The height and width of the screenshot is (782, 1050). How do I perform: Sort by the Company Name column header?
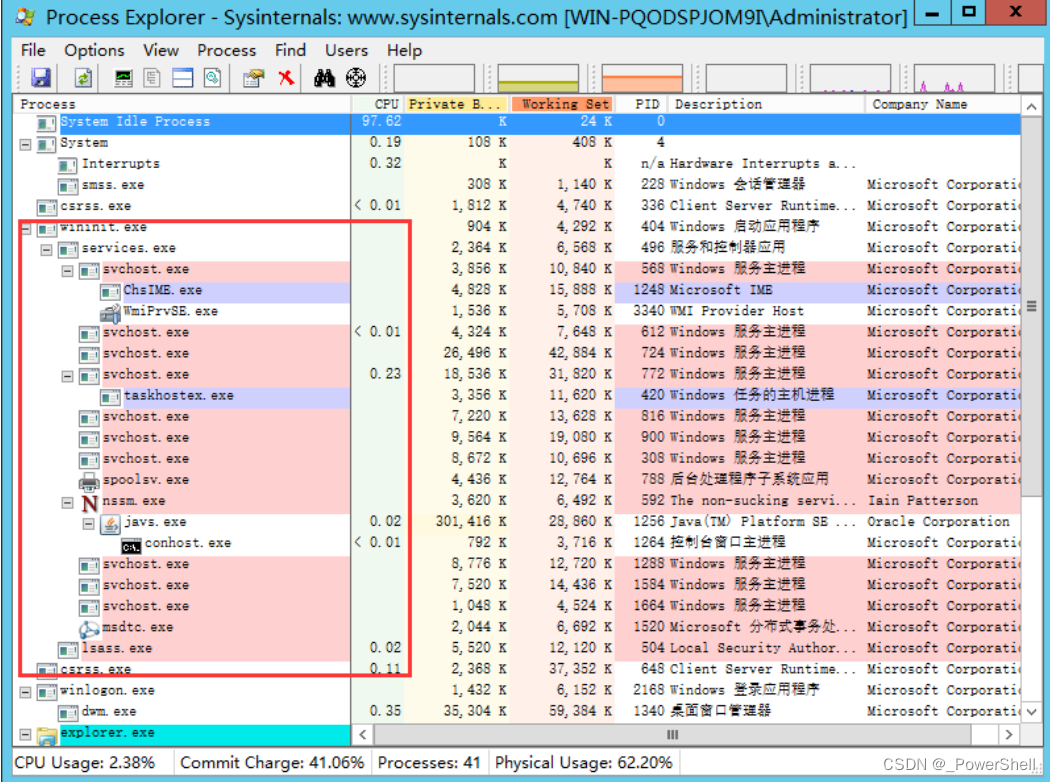pyautogui.click(x=944, y=104)
